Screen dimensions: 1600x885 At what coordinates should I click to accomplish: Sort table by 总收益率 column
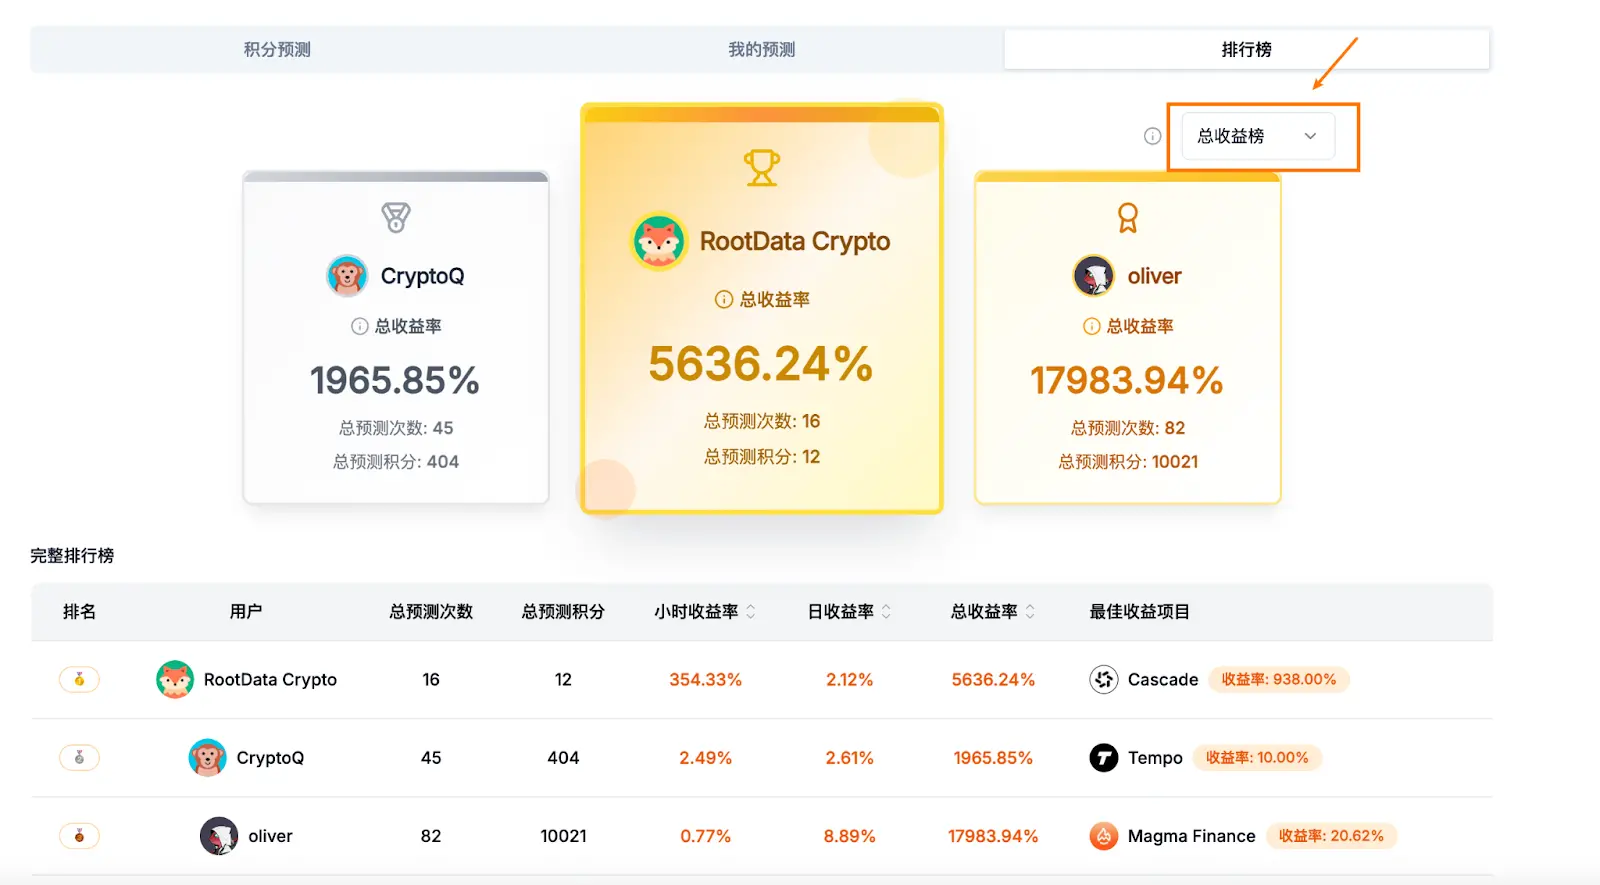point(1030,612)
